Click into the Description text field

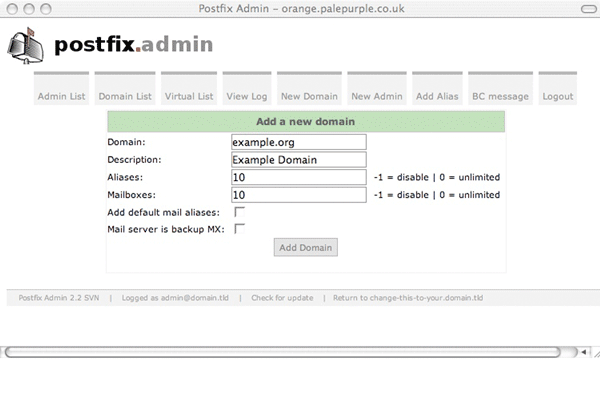pos(298,160)
